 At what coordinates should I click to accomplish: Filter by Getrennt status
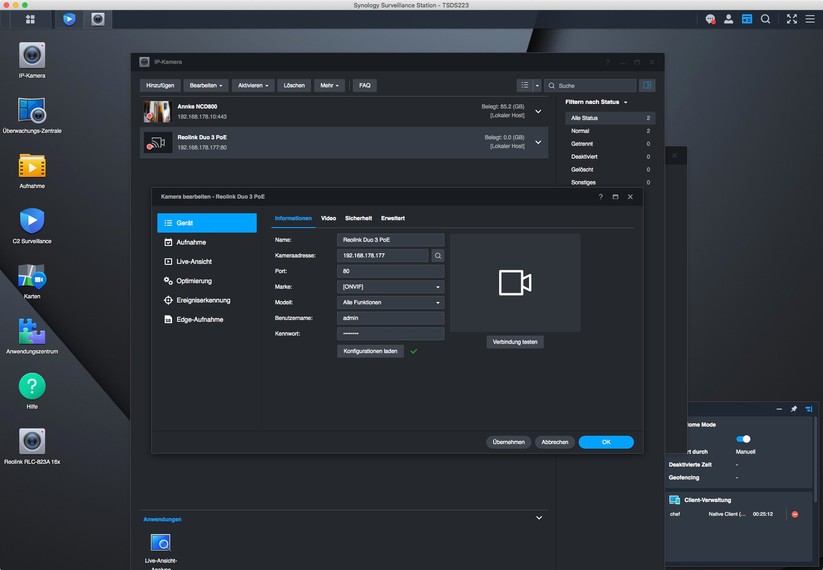pos(610,143)
